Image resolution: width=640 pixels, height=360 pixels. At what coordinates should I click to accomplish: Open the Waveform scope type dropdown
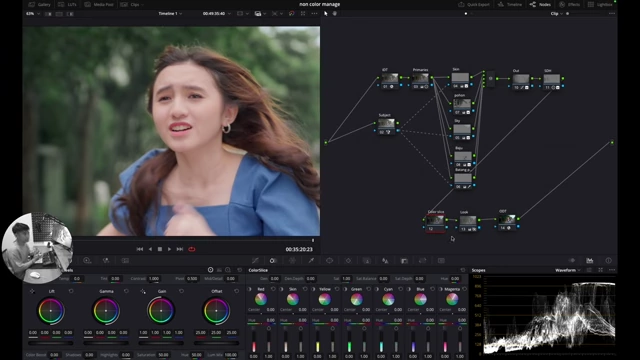(x=567, y=270)
